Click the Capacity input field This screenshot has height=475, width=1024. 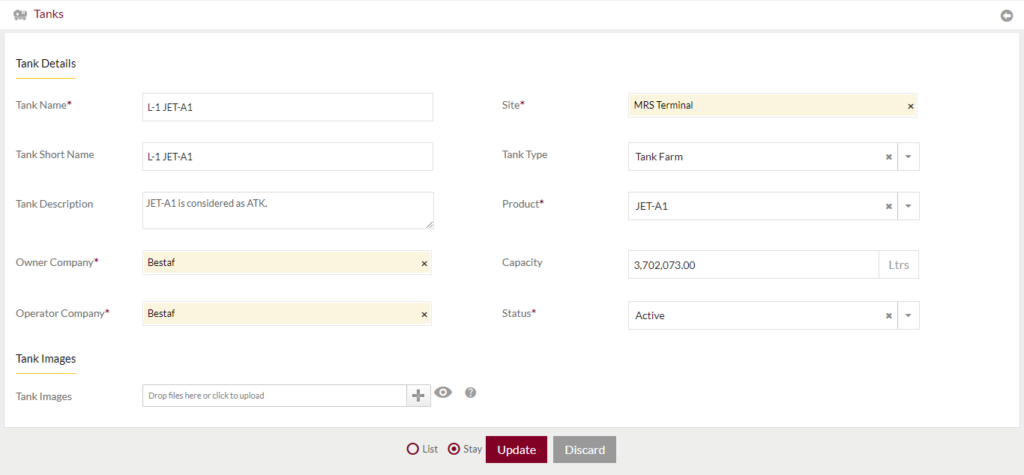coord(754,265)
